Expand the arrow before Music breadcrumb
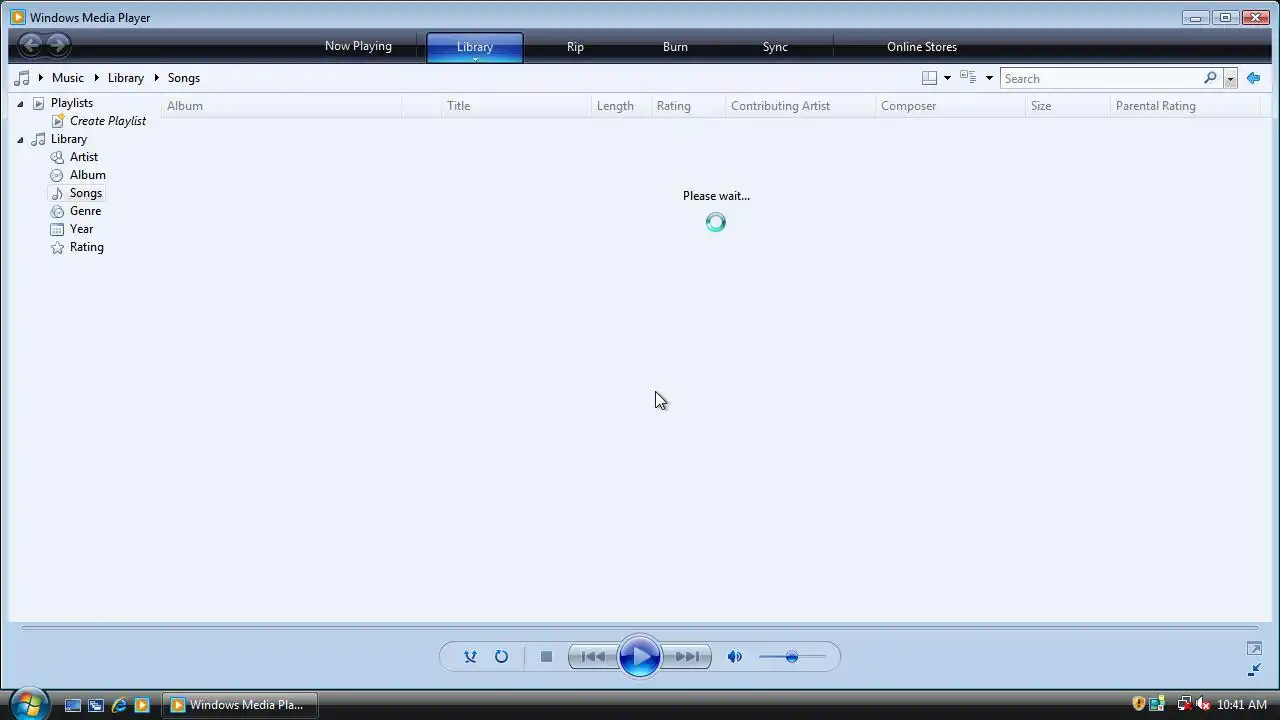This screenshot has height=720, width=1280. 41,78
